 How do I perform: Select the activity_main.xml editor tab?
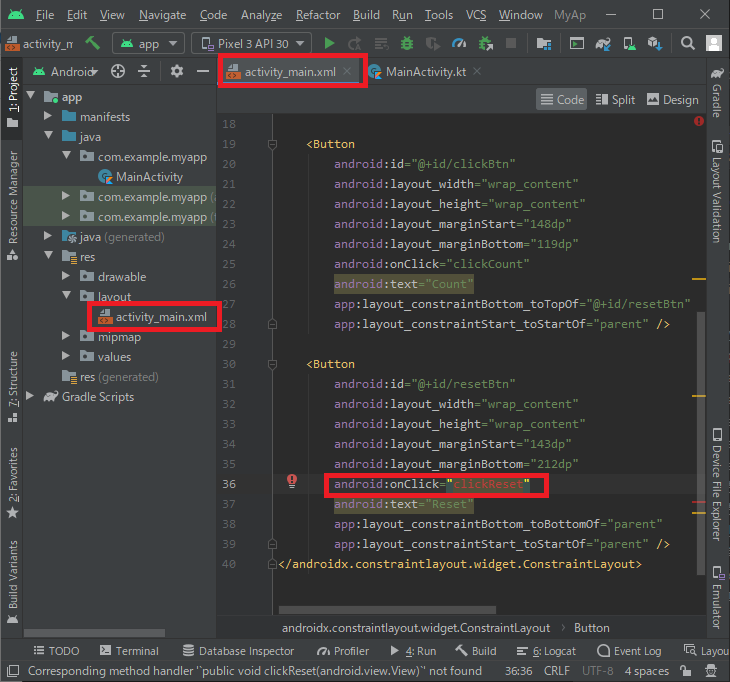coord(290,72)
